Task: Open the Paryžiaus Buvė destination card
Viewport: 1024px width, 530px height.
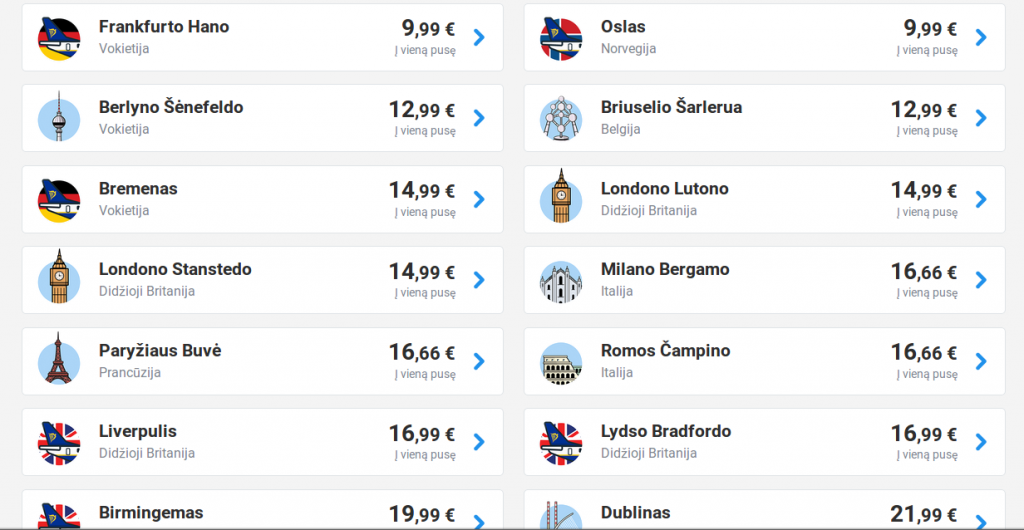Action: 263,361
